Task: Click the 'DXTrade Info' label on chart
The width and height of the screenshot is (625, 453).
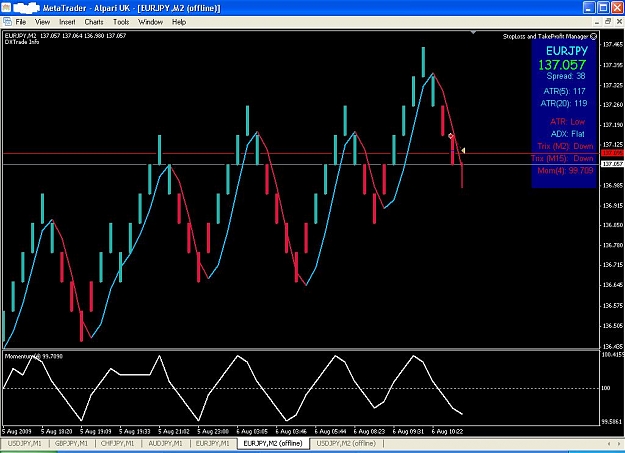Action: tap(22, 42)
